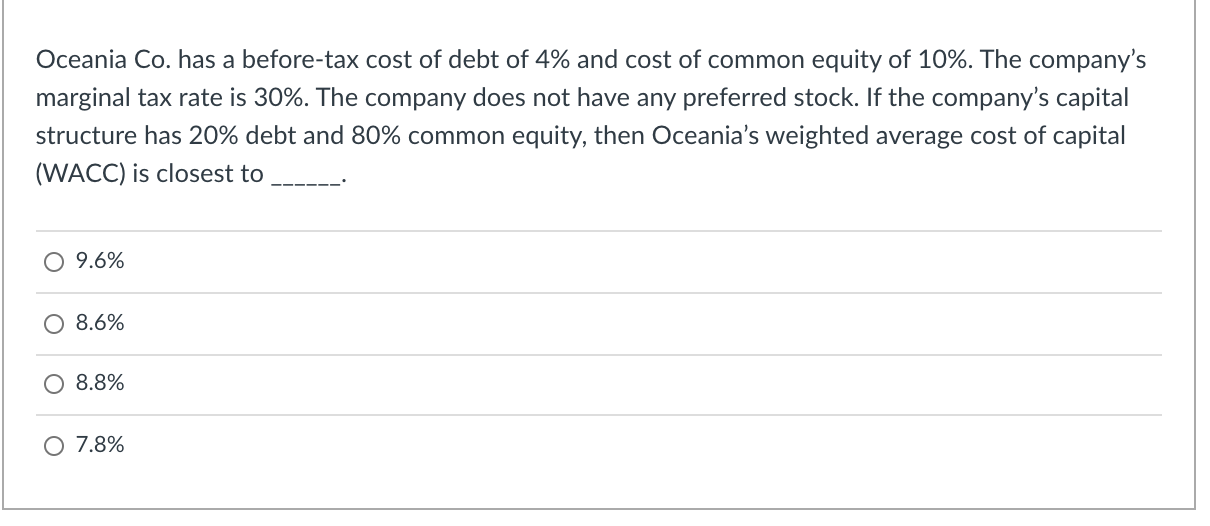1210x526 pixels.
Task: Click the 8.8% answer label text
Action: (x=100, y=384)
